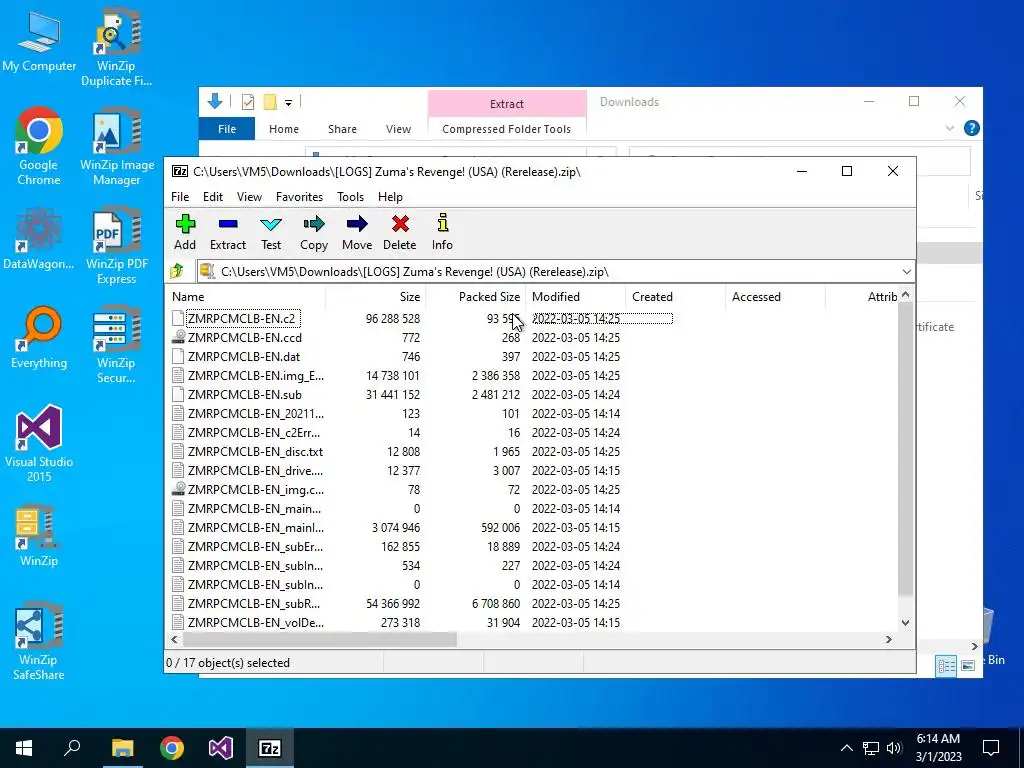Image resolution: width=1024 pixels, height=768 pixels.
Task: Open the volume speaker tray icon
Action: (x=895, y=748)
